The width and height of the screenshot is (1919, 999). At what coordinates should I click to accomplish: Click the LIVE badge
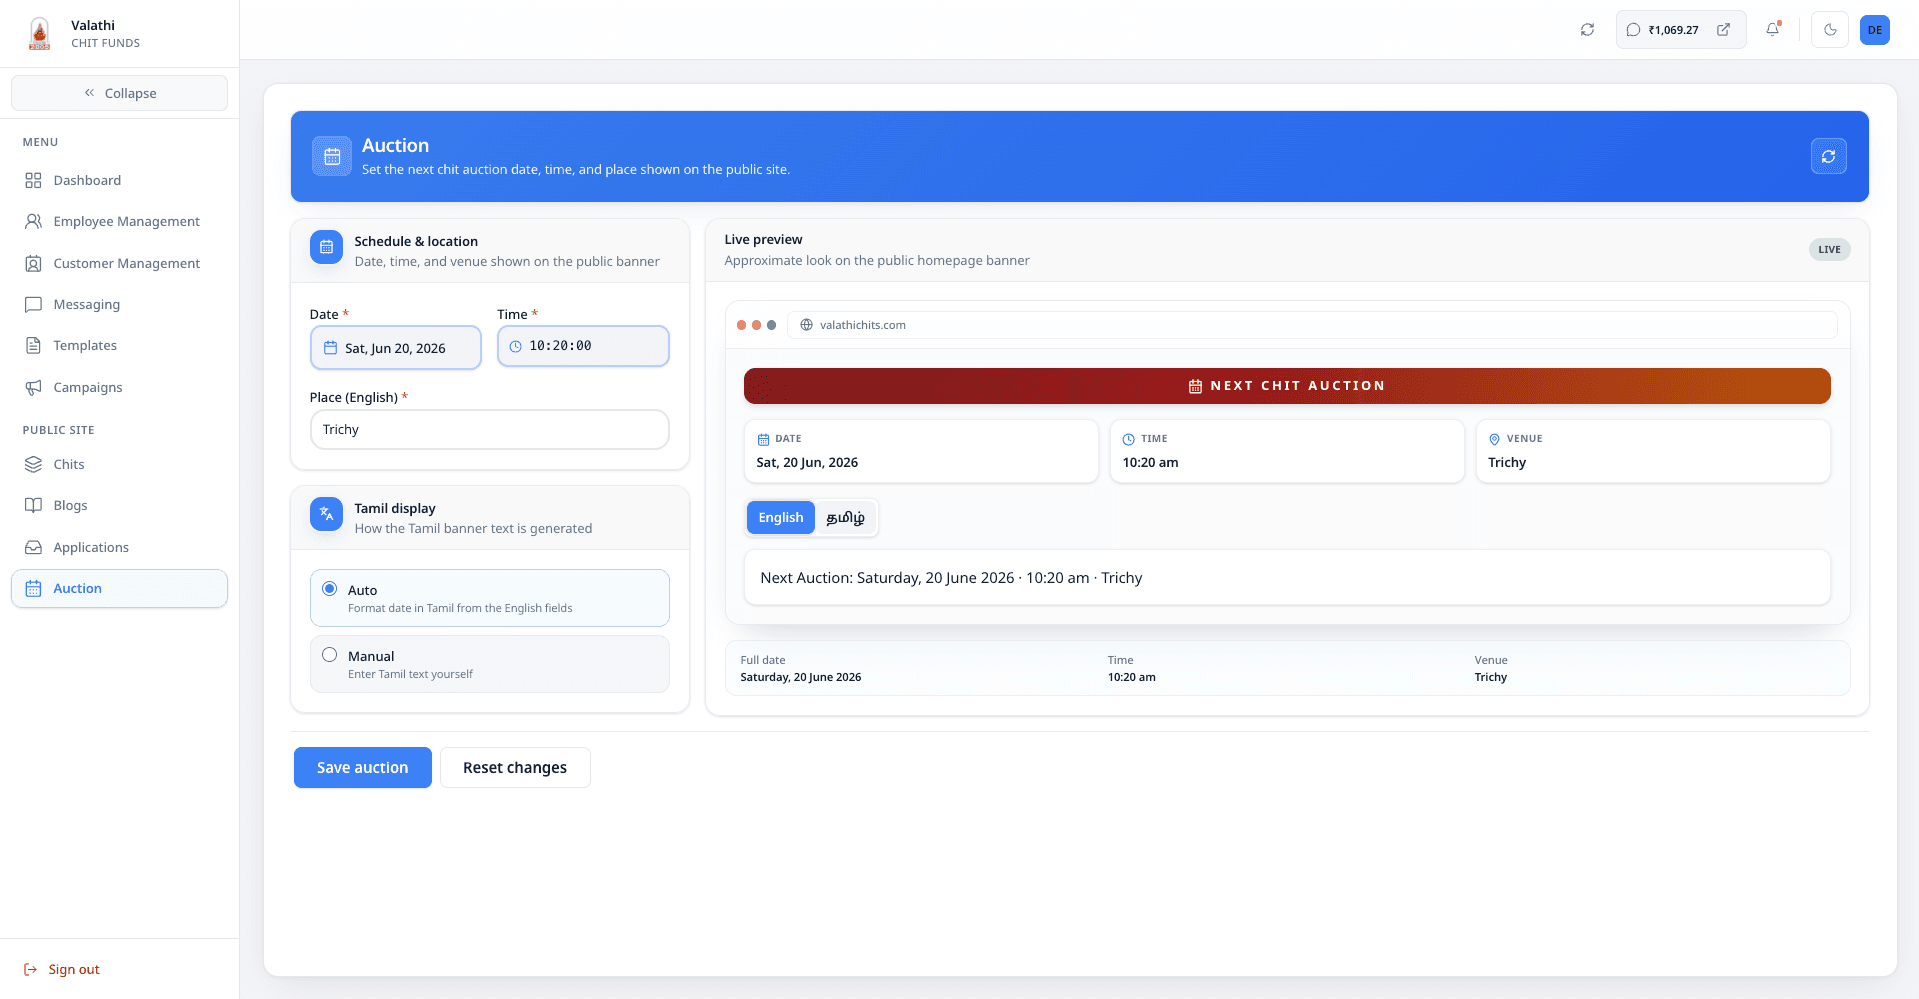1829,249
